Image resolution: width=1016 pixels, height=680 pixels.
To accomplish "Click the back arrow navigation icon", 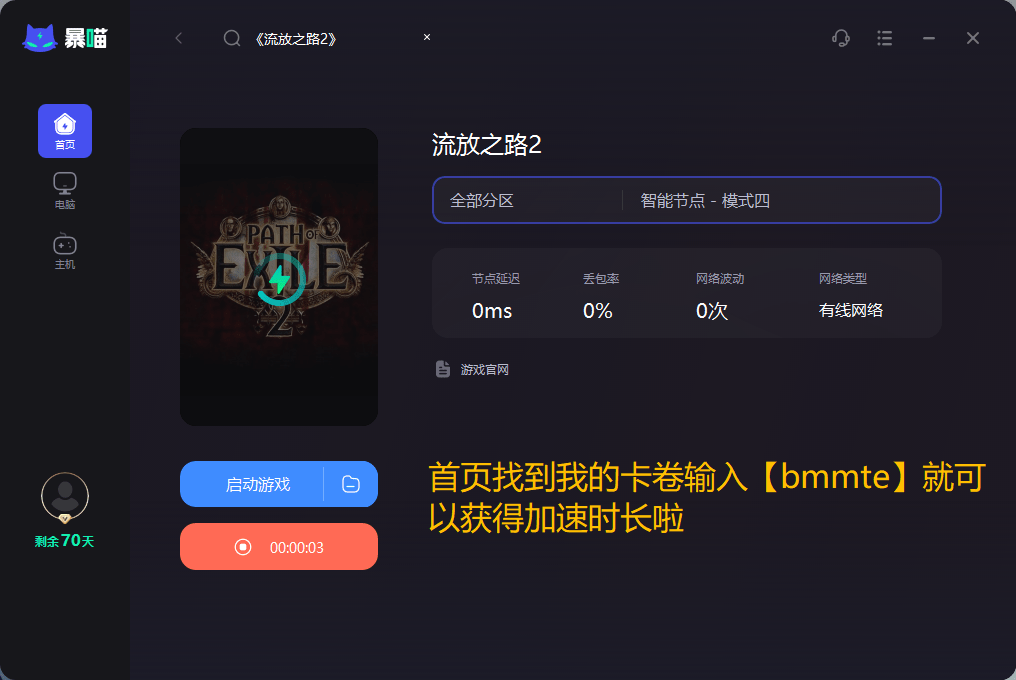I will (179, 38).
